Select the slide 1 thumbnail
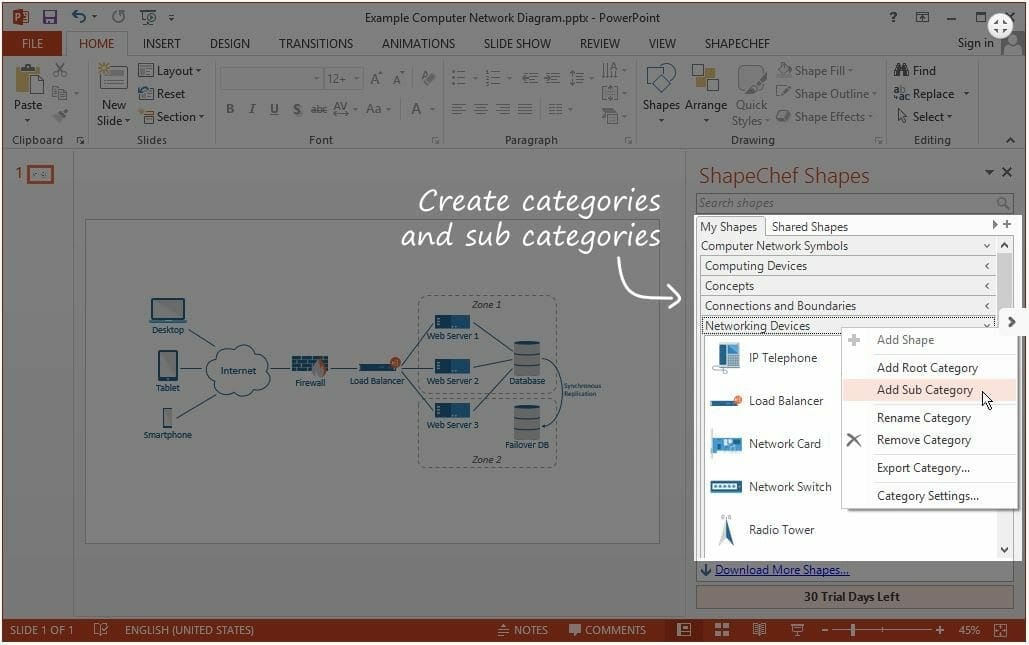 (x=41, y=175)
